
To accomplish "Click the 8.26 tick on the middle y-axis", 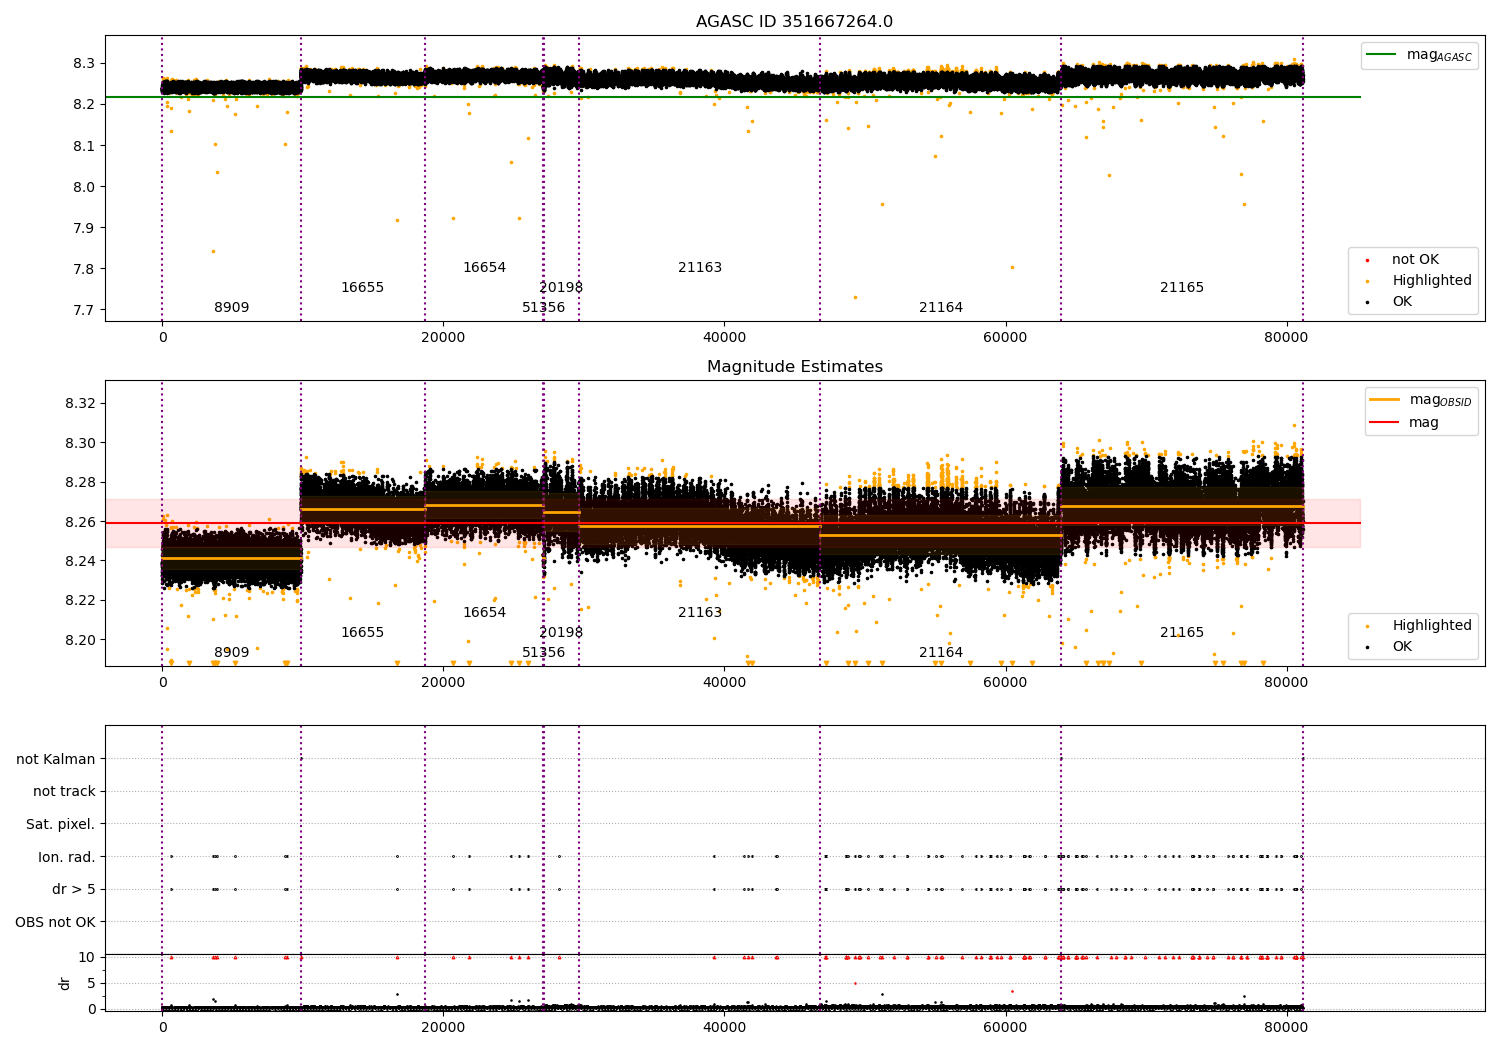I will point(80,522).
